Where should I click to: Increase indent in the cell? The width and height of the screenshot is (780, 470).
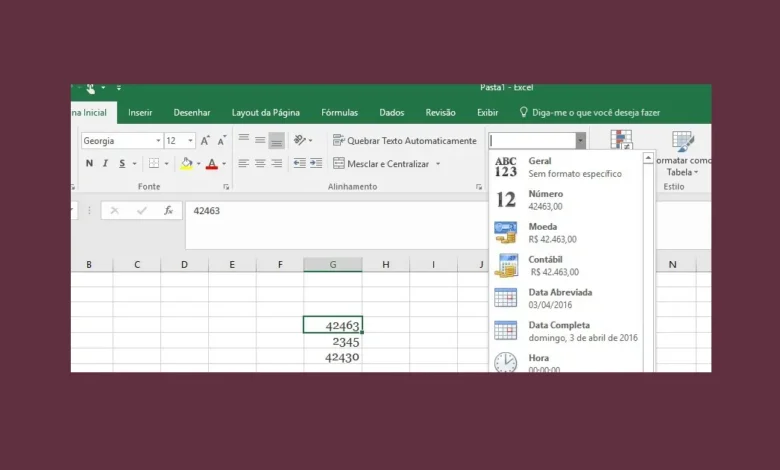click(x=316, y=163)
